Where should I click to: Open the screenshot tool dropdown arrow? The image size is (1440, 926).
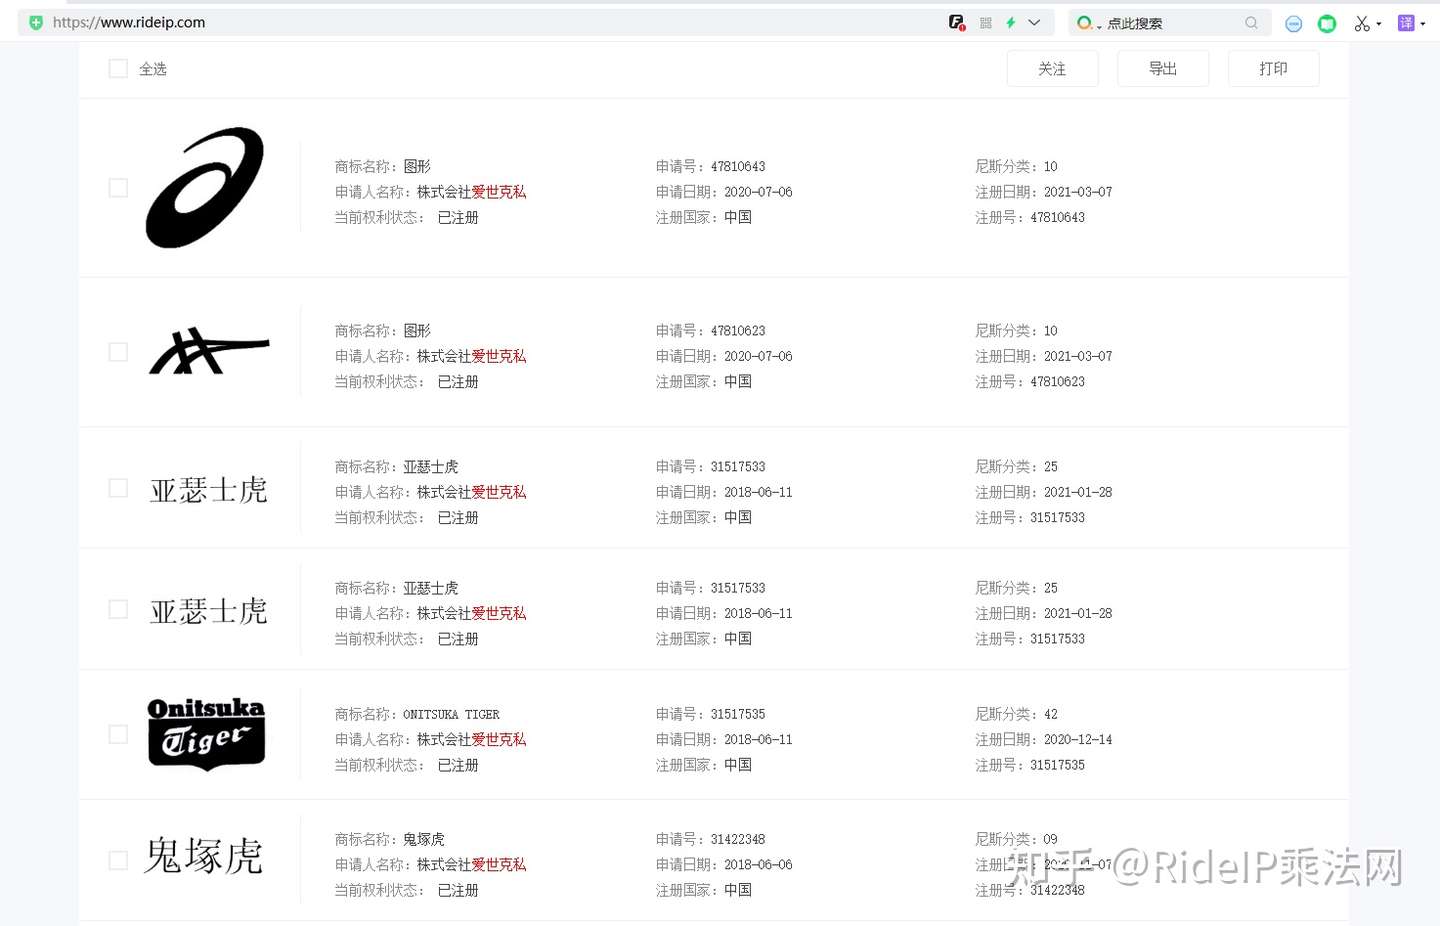click(x=1379, y=24)
